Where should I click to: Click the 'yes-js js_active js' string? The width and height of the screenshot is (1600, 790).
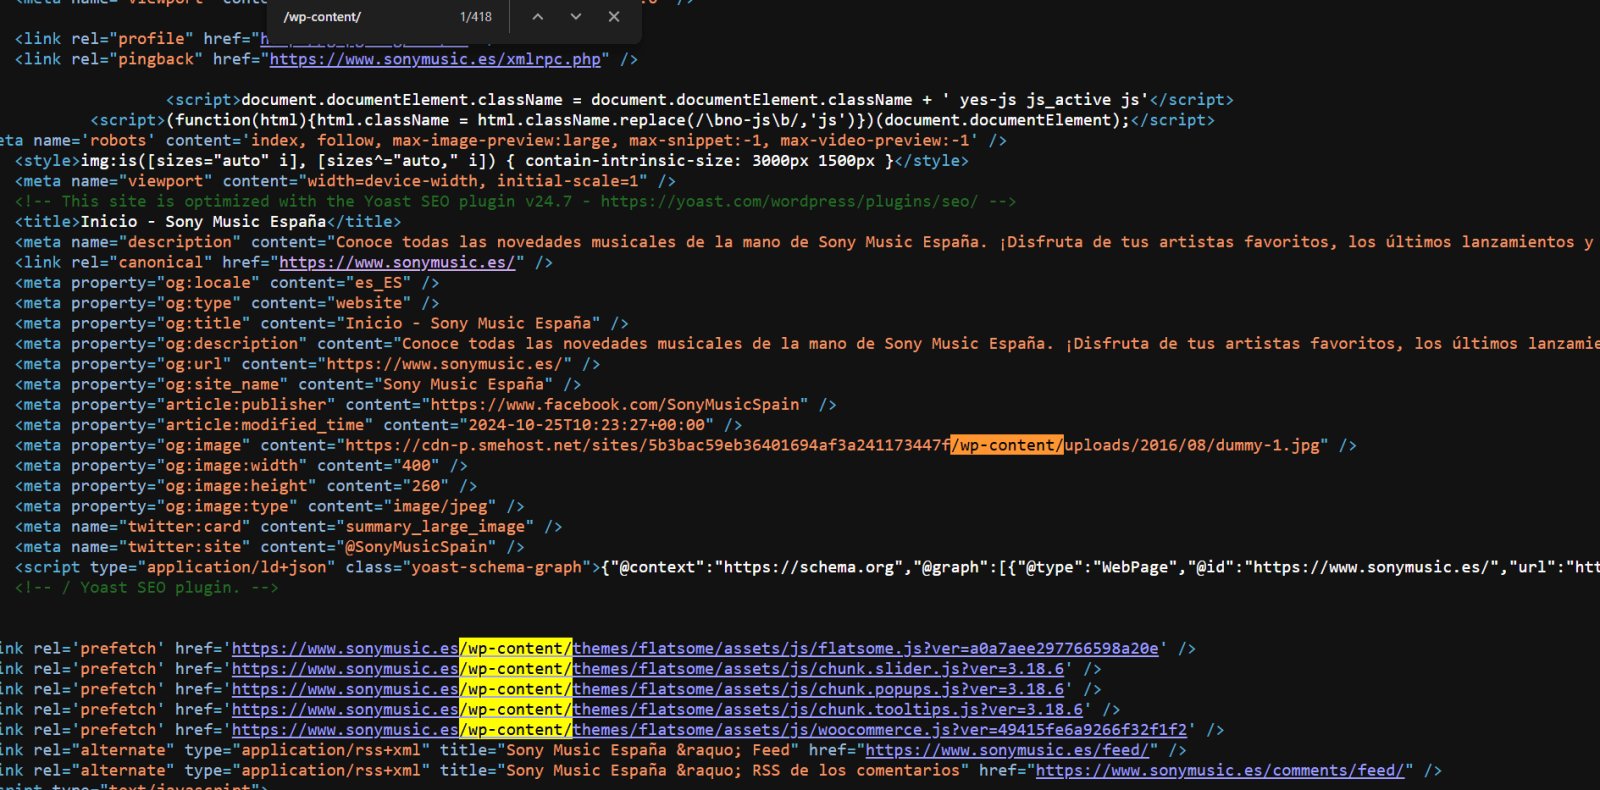coord(1049,100)
